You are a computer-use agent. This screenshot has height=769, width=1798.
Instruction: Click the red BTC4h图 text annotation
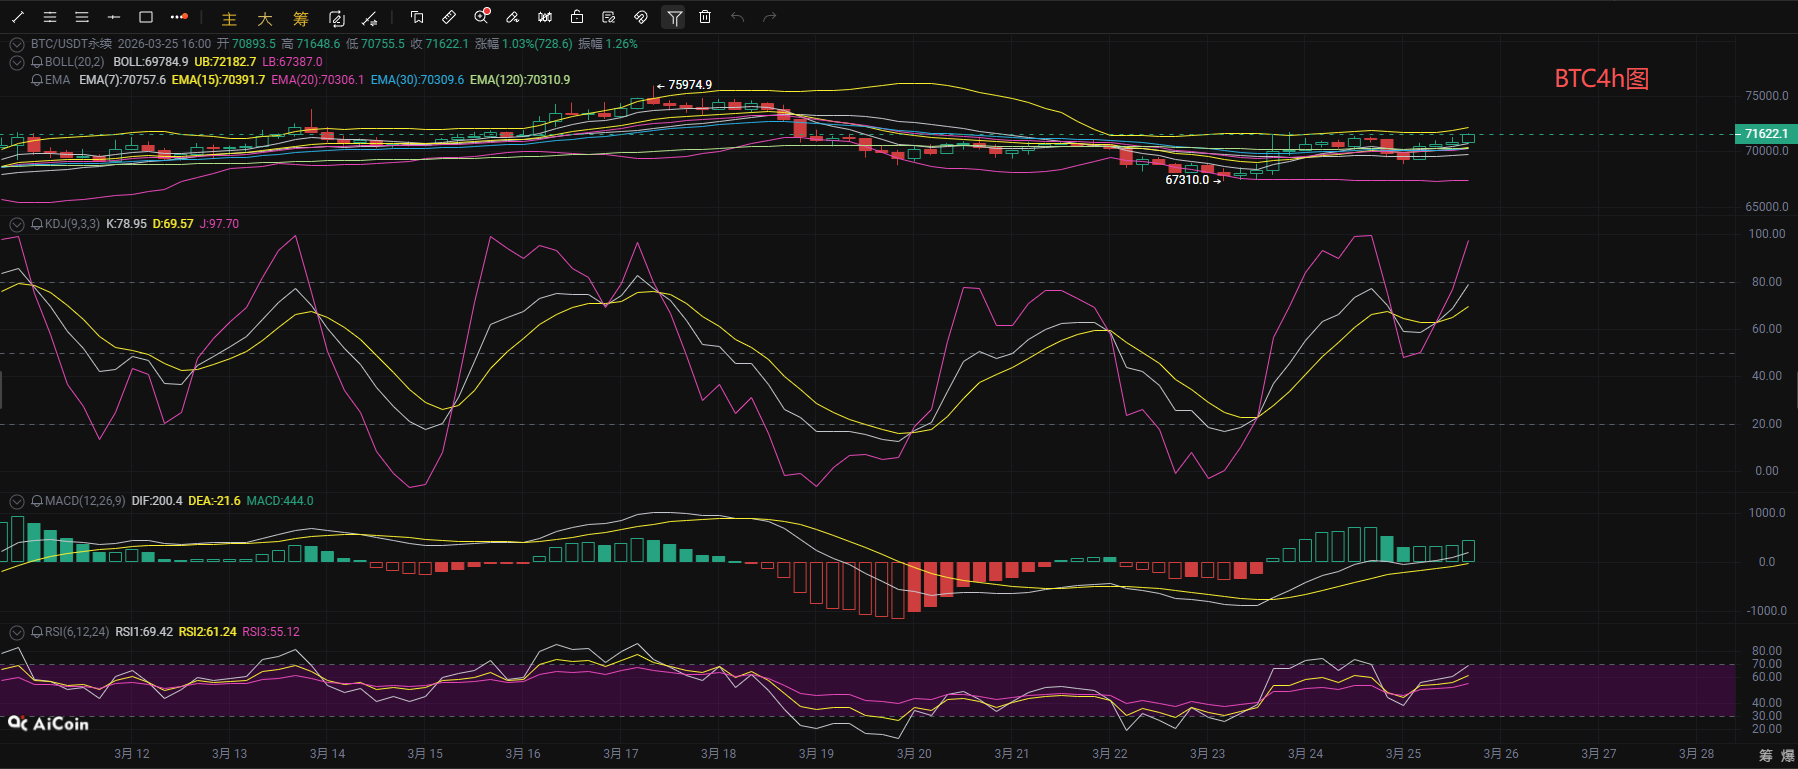(1601, 79)
